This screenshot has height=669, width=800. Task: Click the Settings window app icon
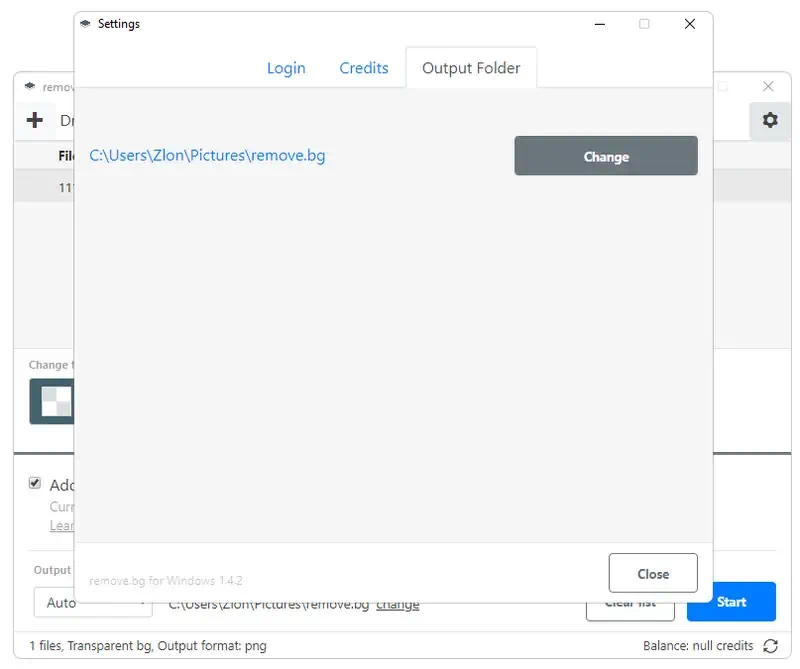(86, 23)
